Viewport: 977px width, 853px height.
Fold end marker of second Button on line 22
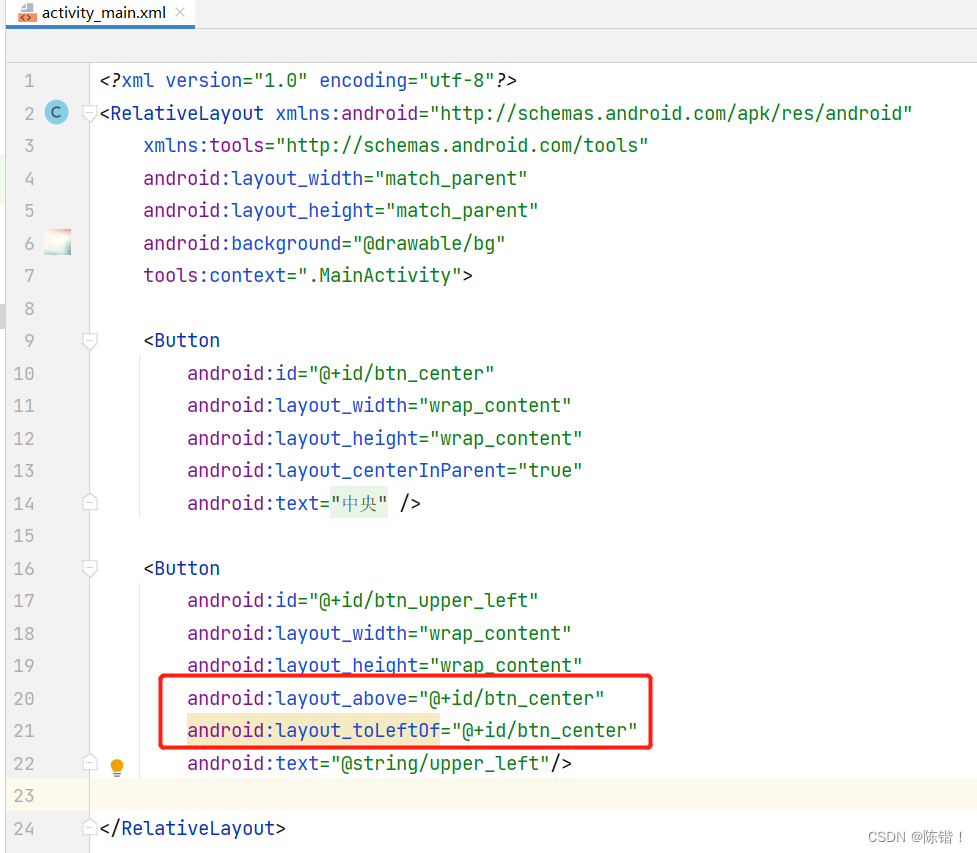[x=90, y=763]
